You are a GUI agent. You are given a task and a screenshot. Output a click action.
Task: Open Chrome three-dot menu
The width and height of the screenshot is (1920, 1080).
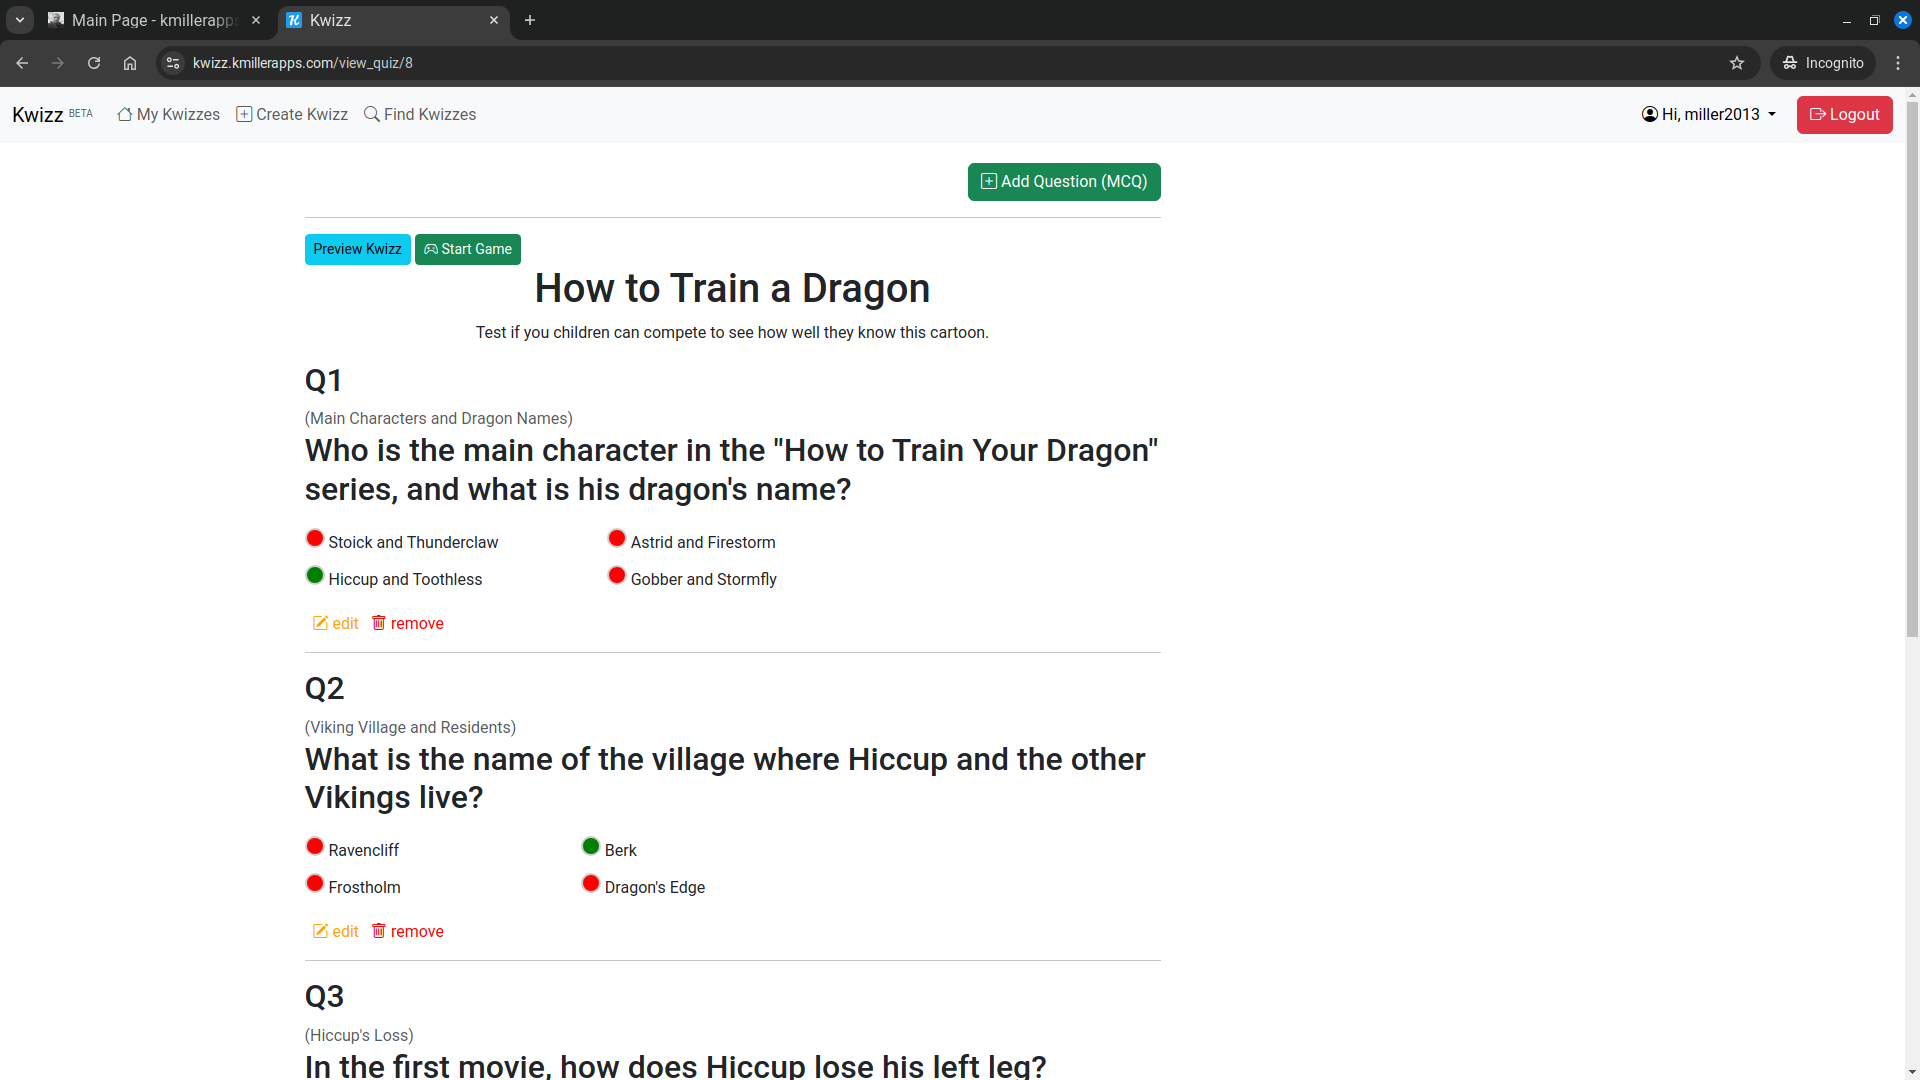click(1898, 63)
